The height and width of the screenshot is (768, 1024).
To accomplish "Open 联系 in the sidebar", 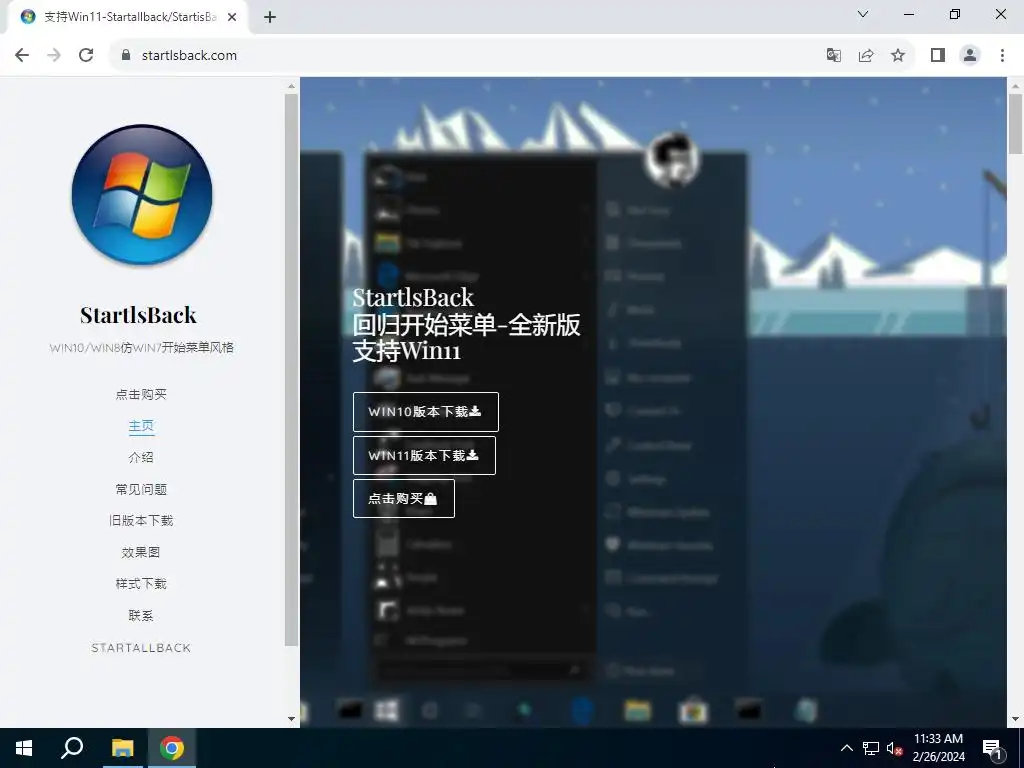I will click(141, 615).
